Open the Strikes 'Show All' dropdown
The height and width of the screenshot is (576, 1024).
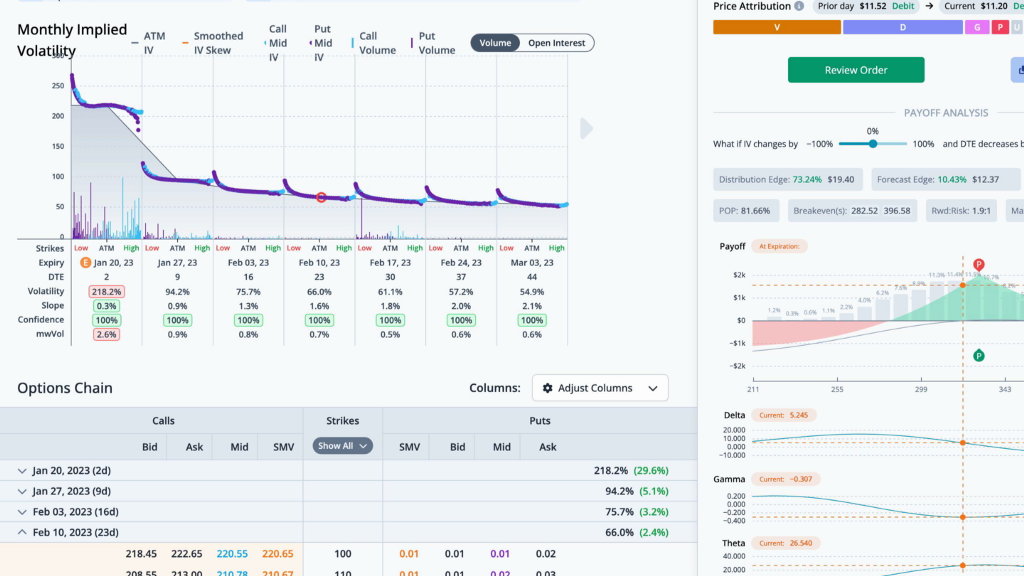tap(342, 446)
